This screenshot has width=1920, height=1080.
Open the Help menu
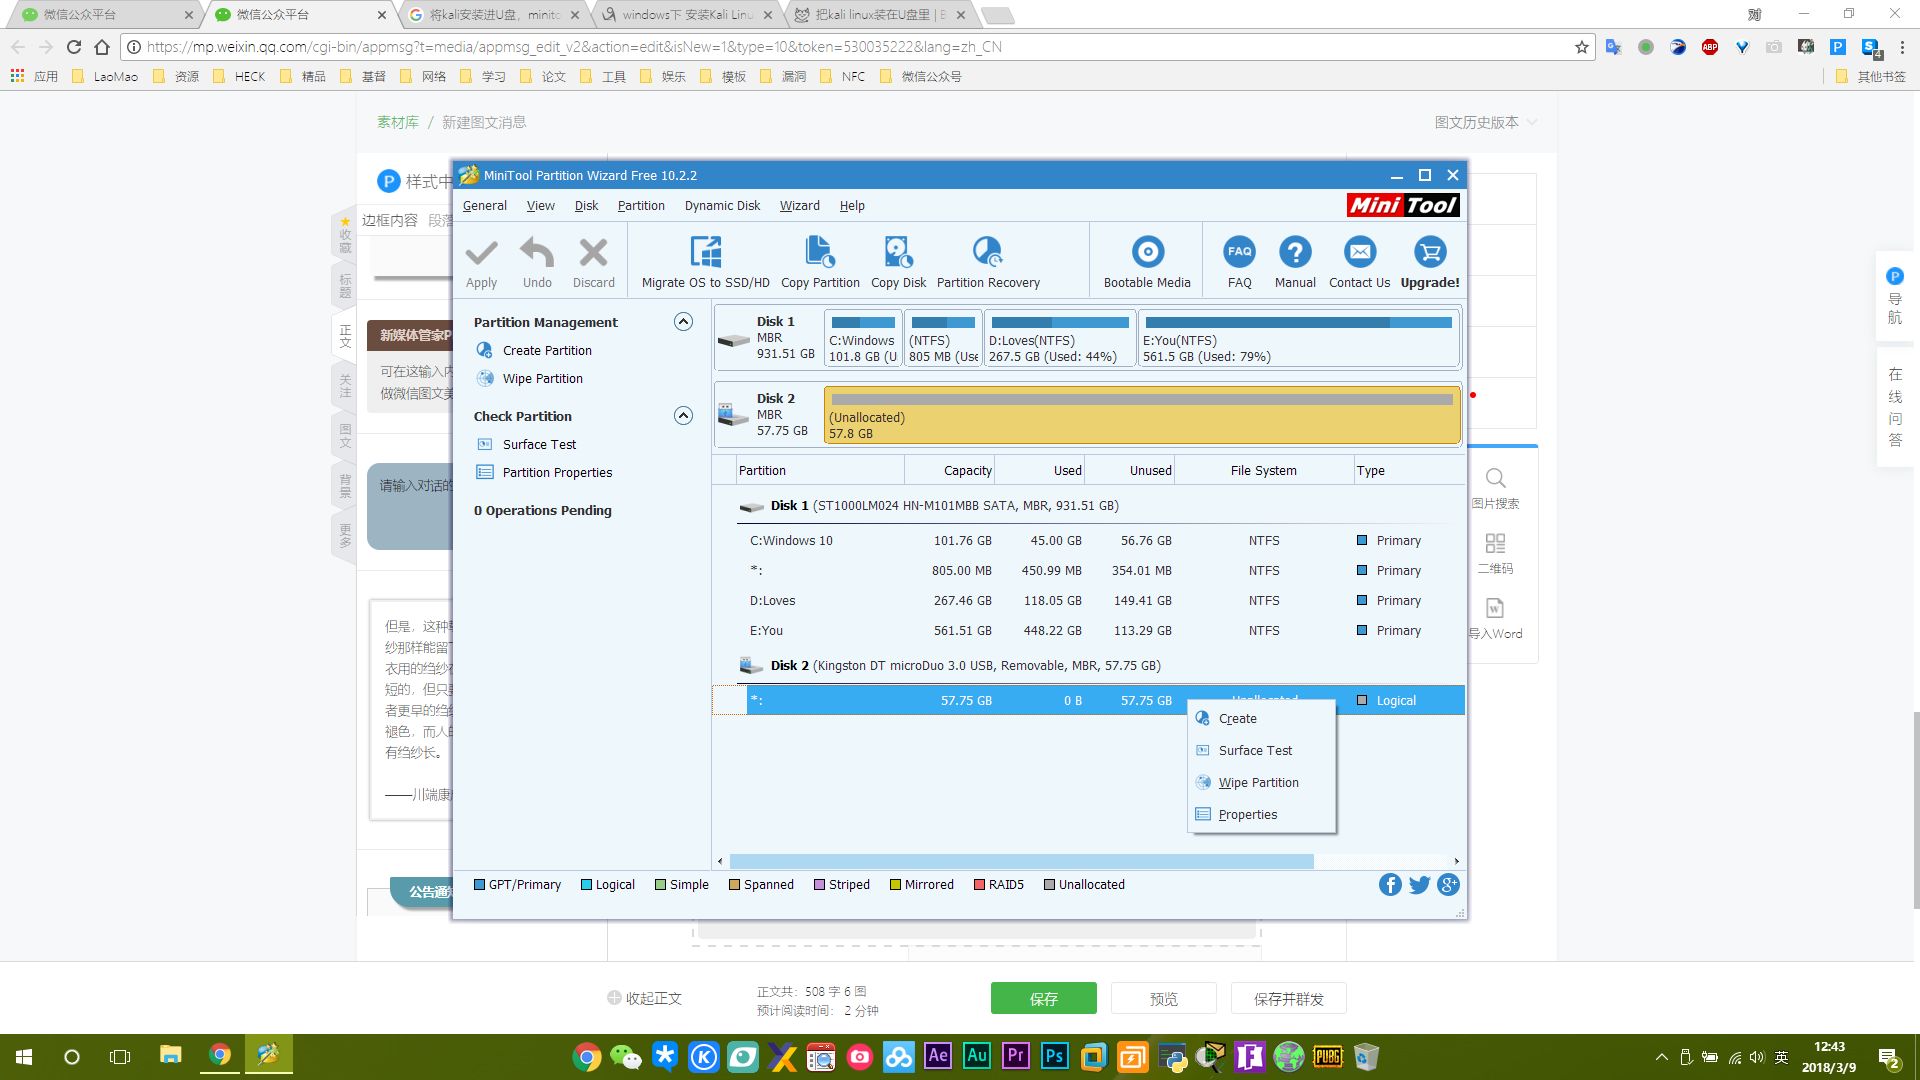point(852,205)
